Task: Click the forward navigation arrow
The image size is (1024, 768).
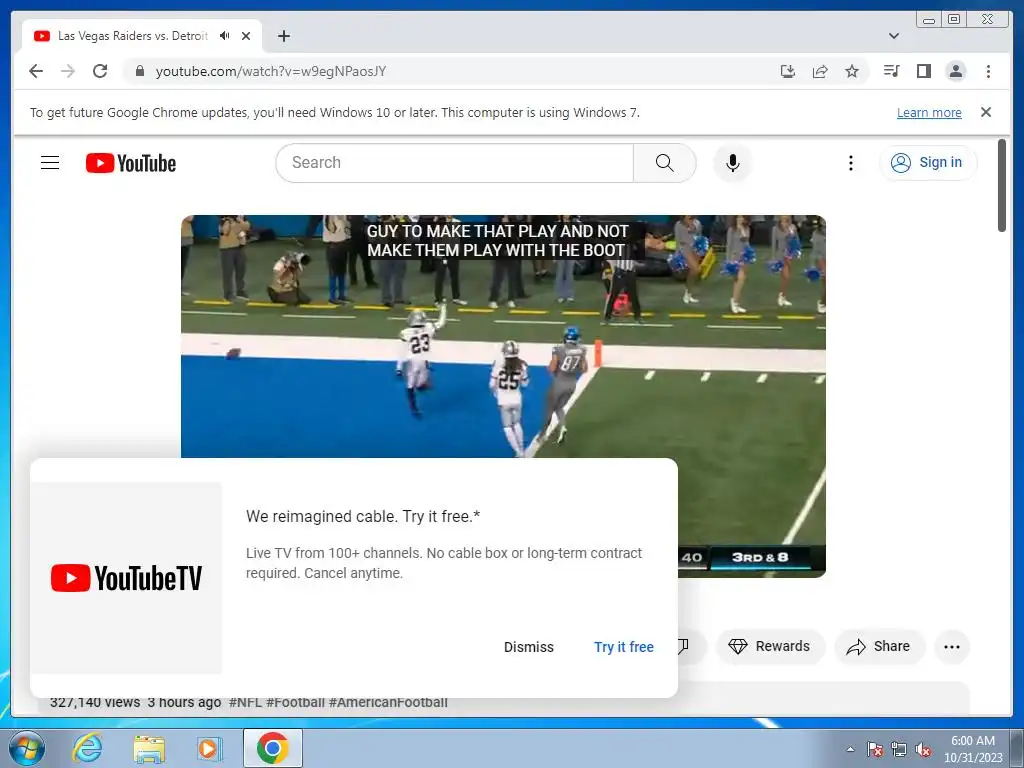Action: (x=68, y=71)
